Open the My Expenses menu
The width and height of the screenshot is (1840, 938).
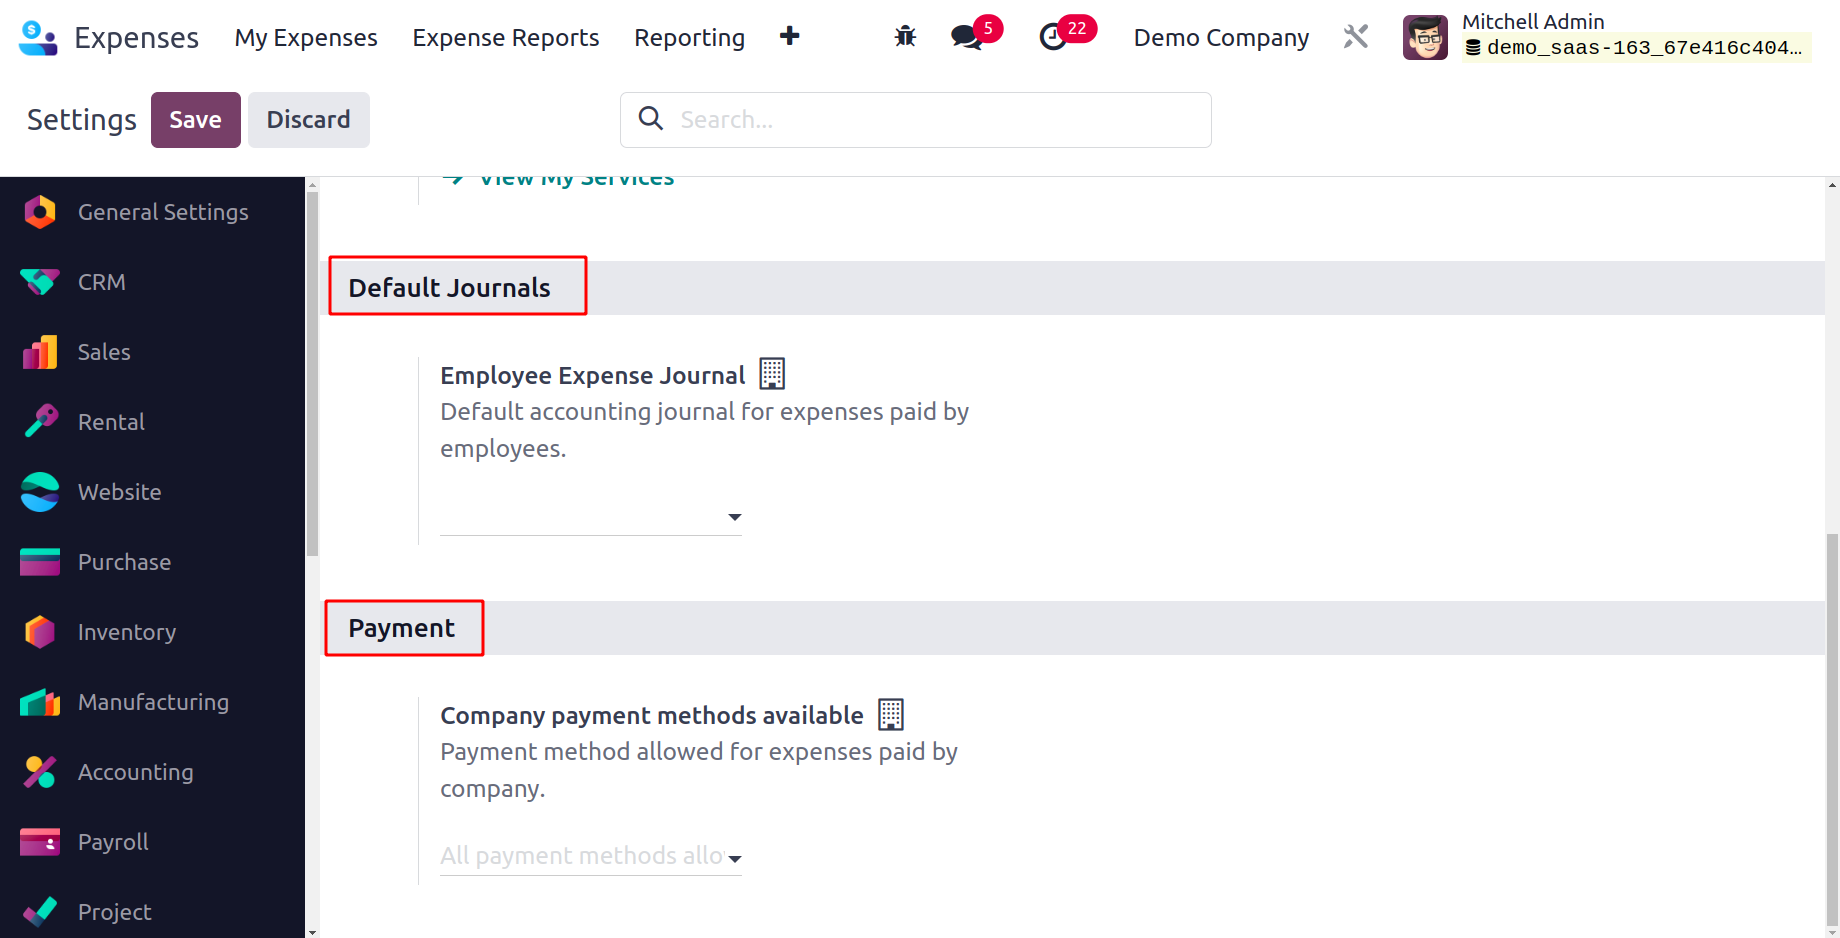point(306,37)
